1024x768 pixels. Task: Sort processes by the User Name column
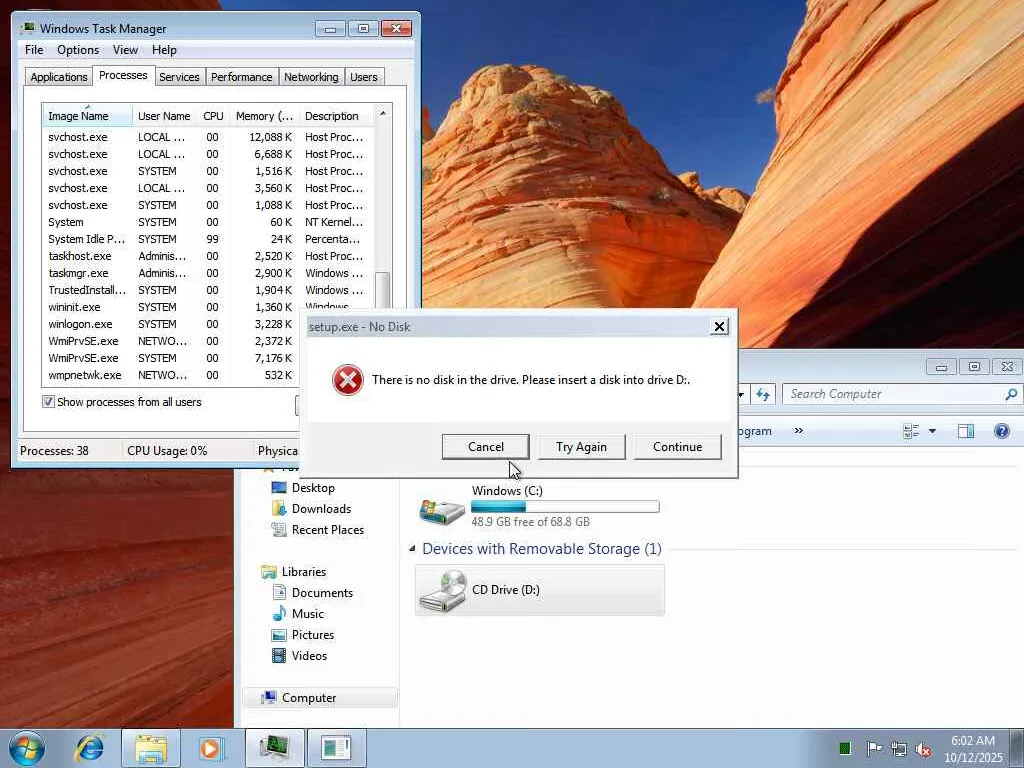(165, 116)
